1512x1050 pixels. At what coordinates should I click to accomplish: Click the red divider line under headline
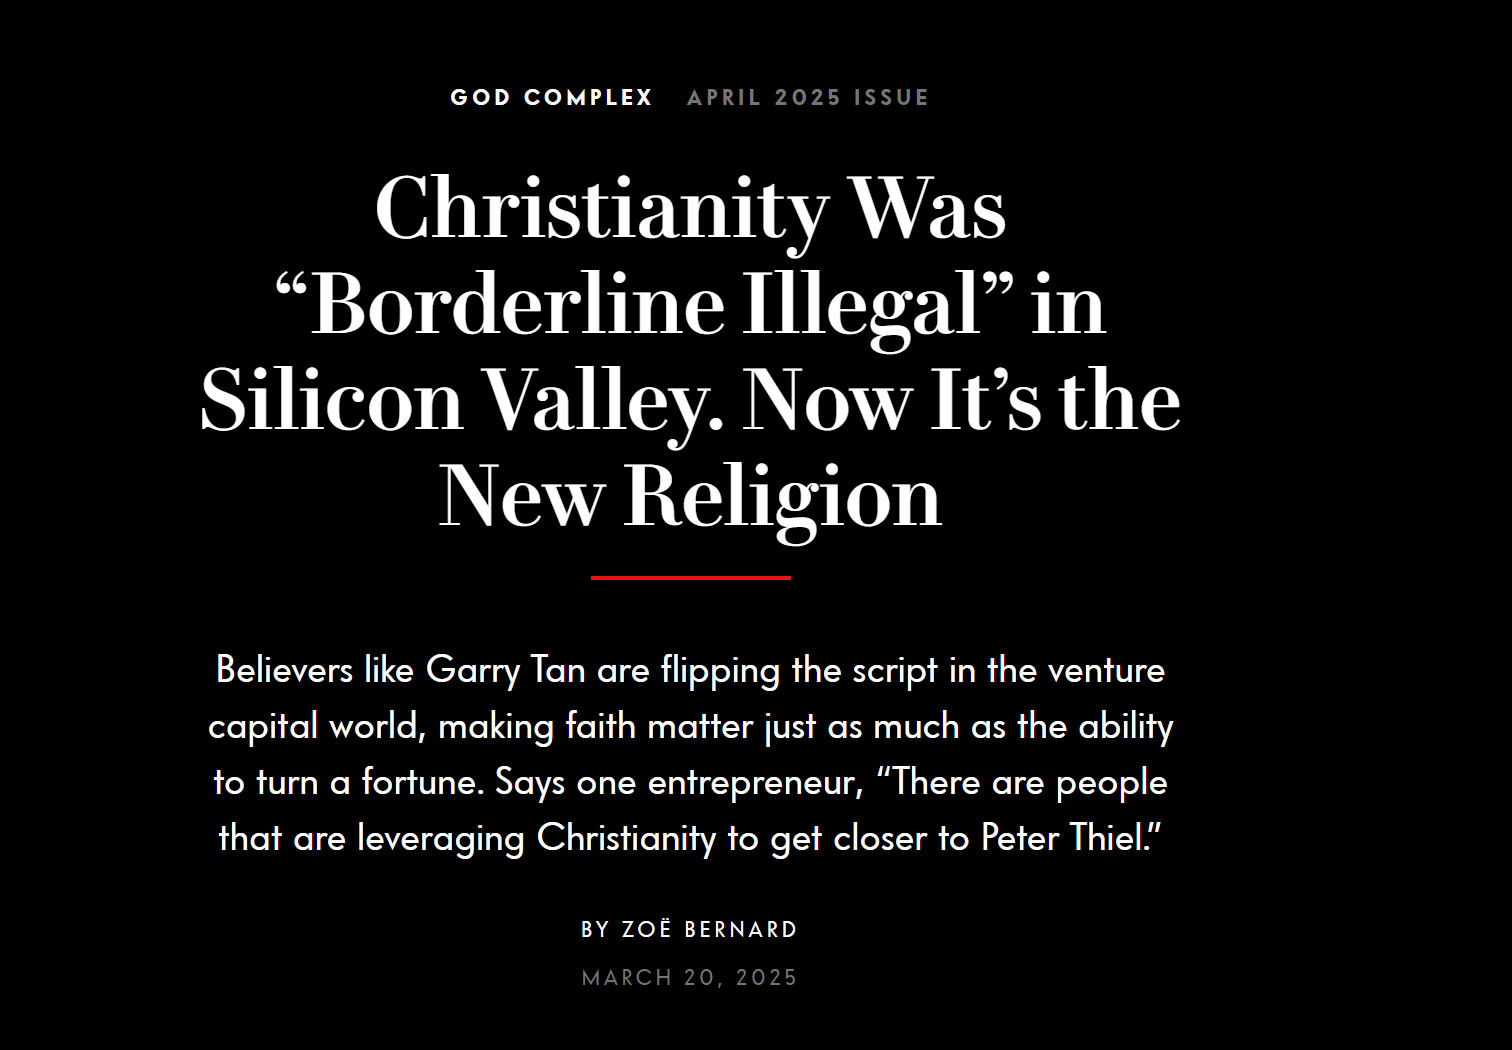(x=691, y=577)
